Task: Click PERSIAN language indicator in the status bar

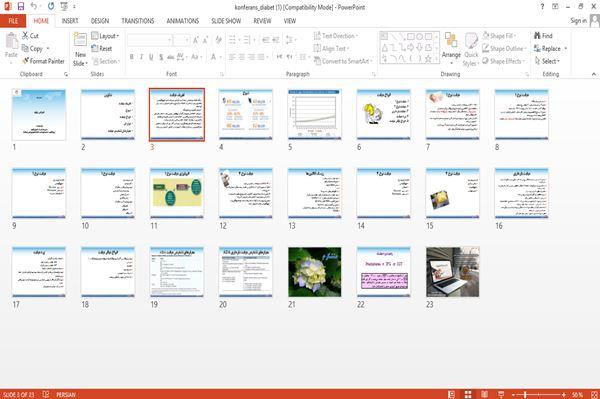Action: pyautogui.click(x=66, y=394)
